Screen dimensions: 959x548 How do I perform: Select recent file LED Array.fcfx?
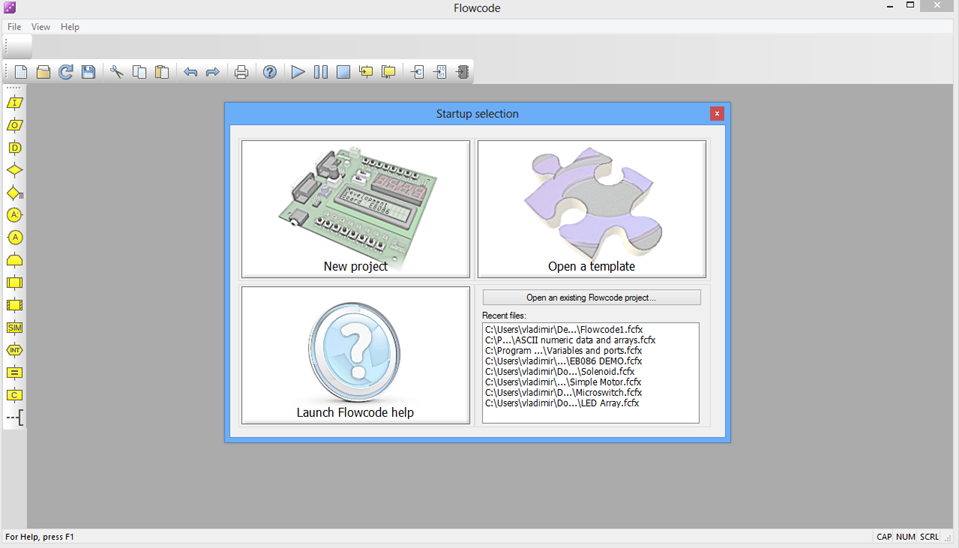(562, 403)
